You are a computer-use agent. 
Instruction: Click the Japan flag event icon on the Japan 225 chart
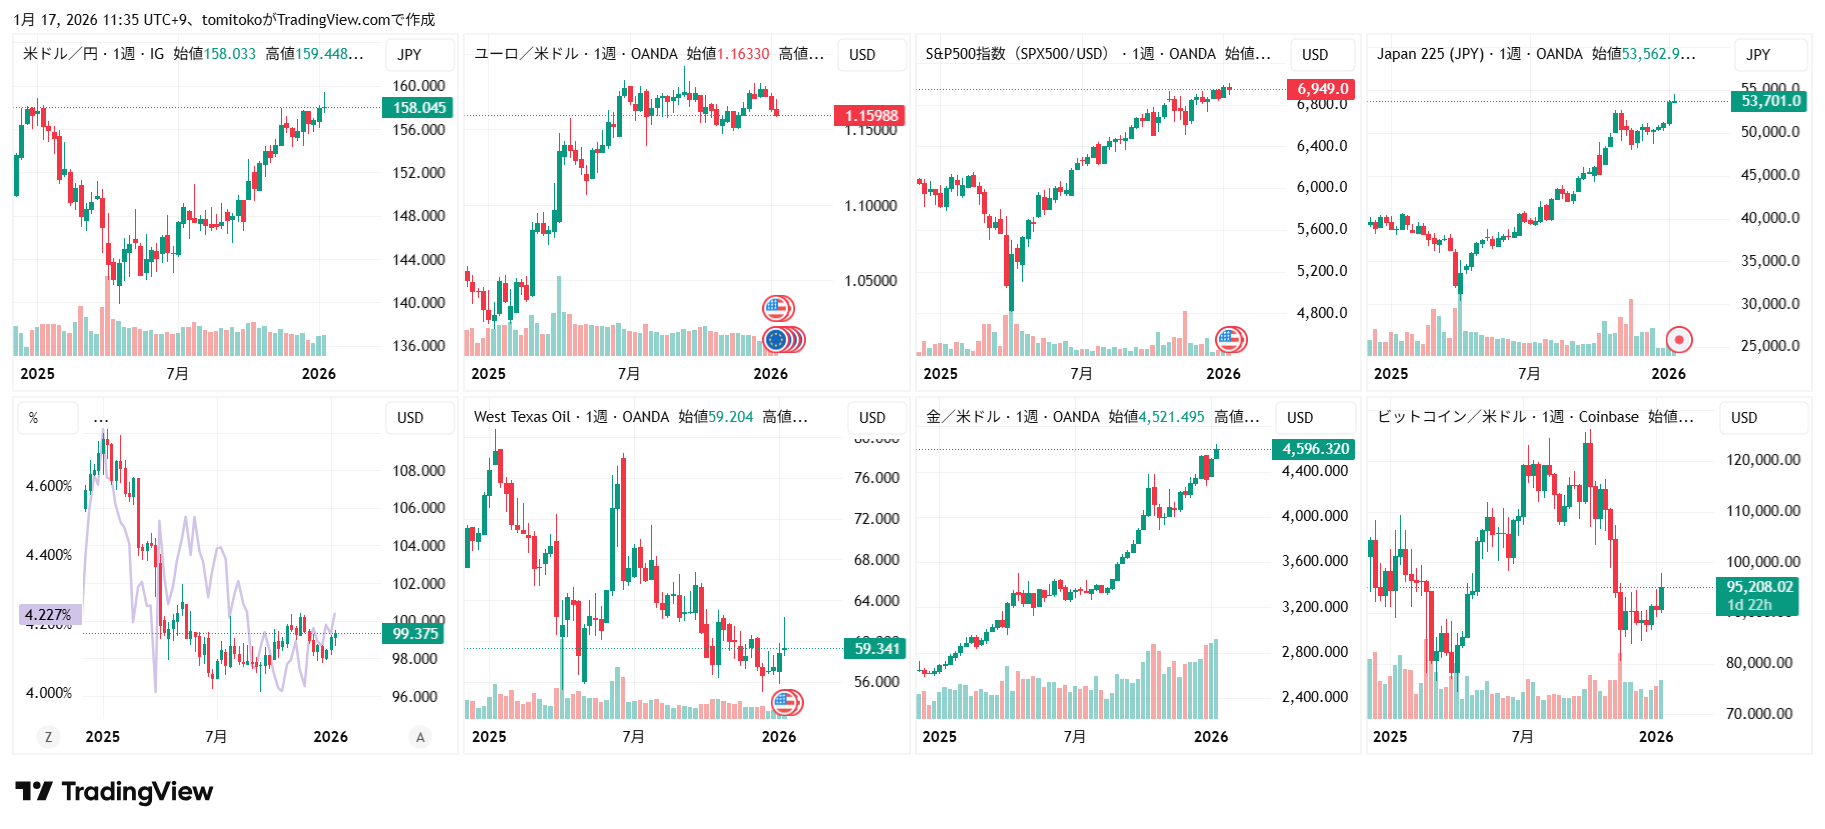[1679, 340]
